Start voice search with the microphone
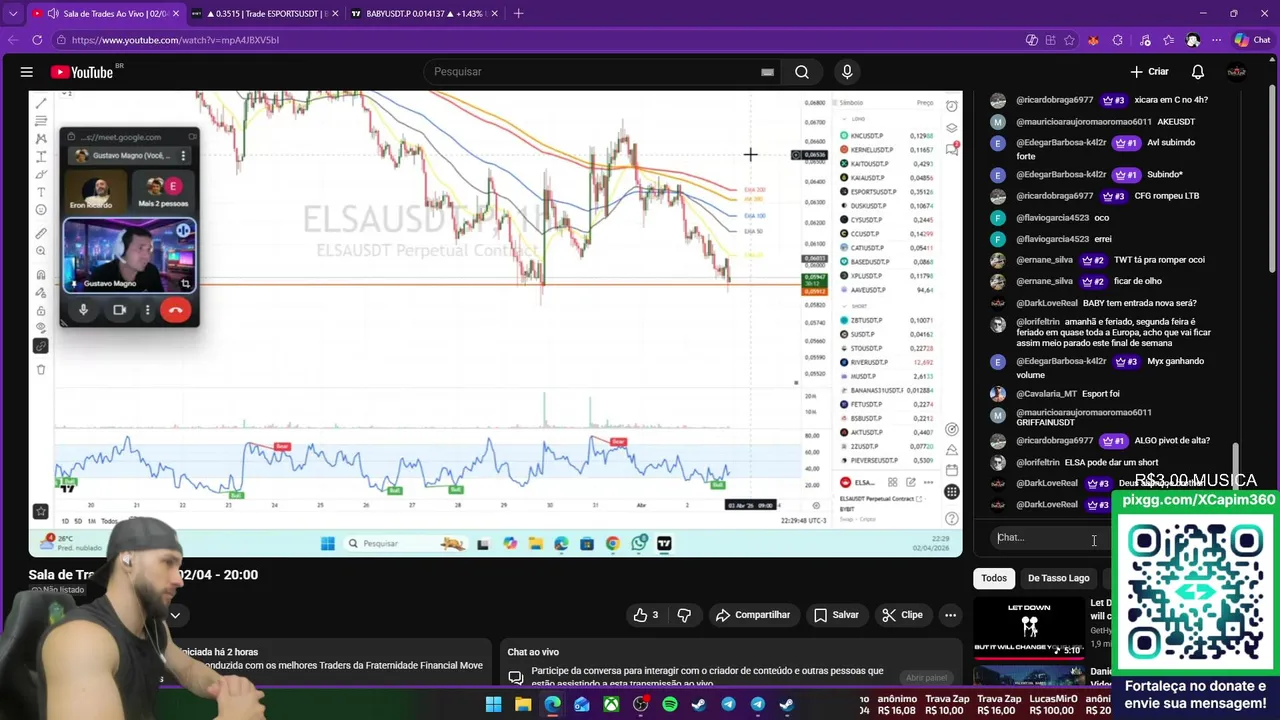This screenshot has height=720, width=1280. (x=847, y=72)
